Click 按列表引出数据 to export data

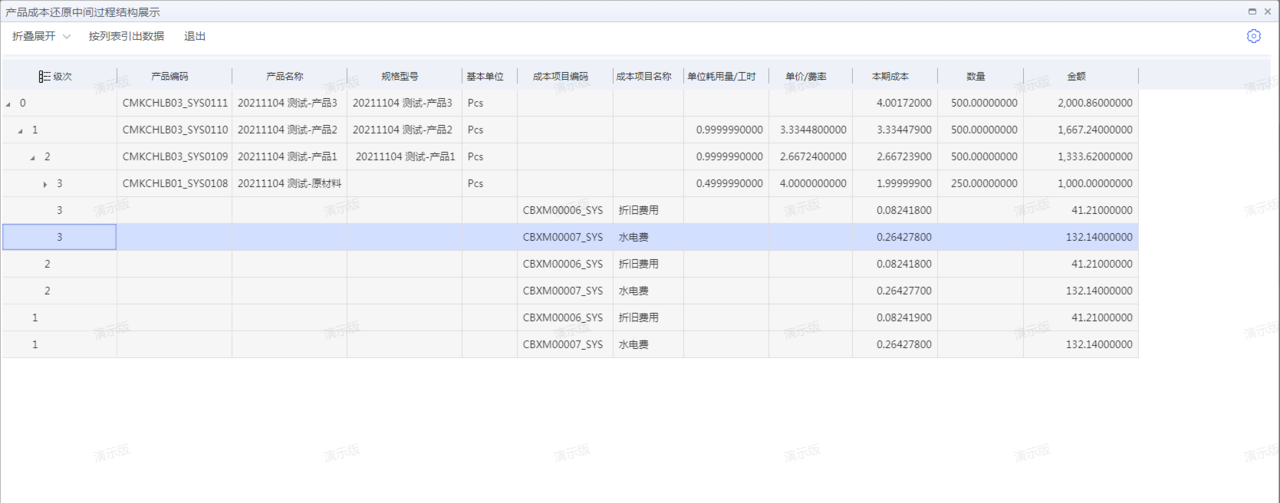(126, 36)
